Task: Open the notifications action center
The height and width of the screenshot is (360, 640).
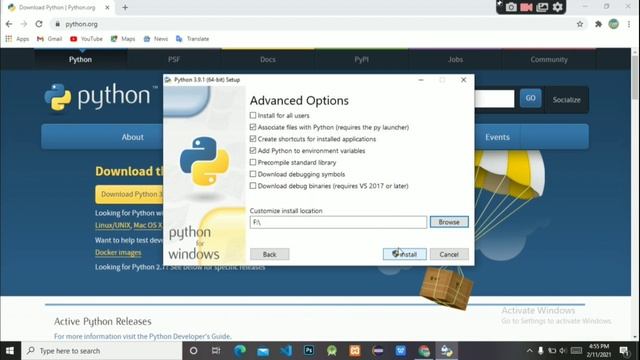Action: tap(624, 351)
